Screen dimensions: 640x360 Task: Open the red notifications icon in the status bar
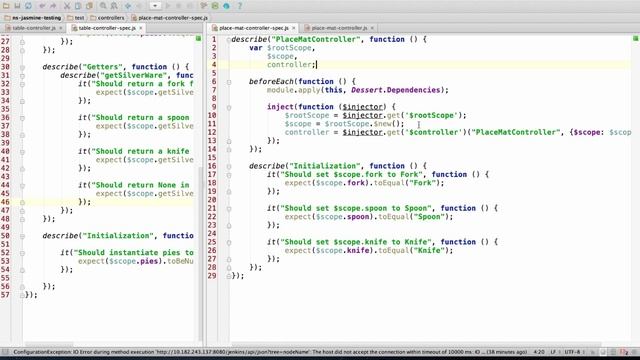pos(624,352)
